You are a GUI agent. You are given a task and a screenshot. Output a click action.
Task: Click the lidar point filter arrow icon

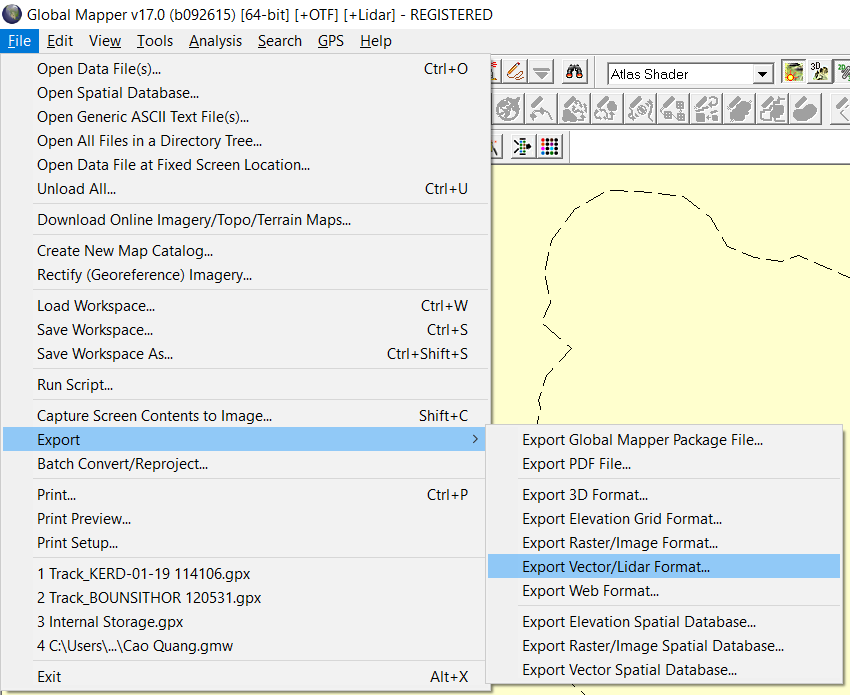coord(523,146)
